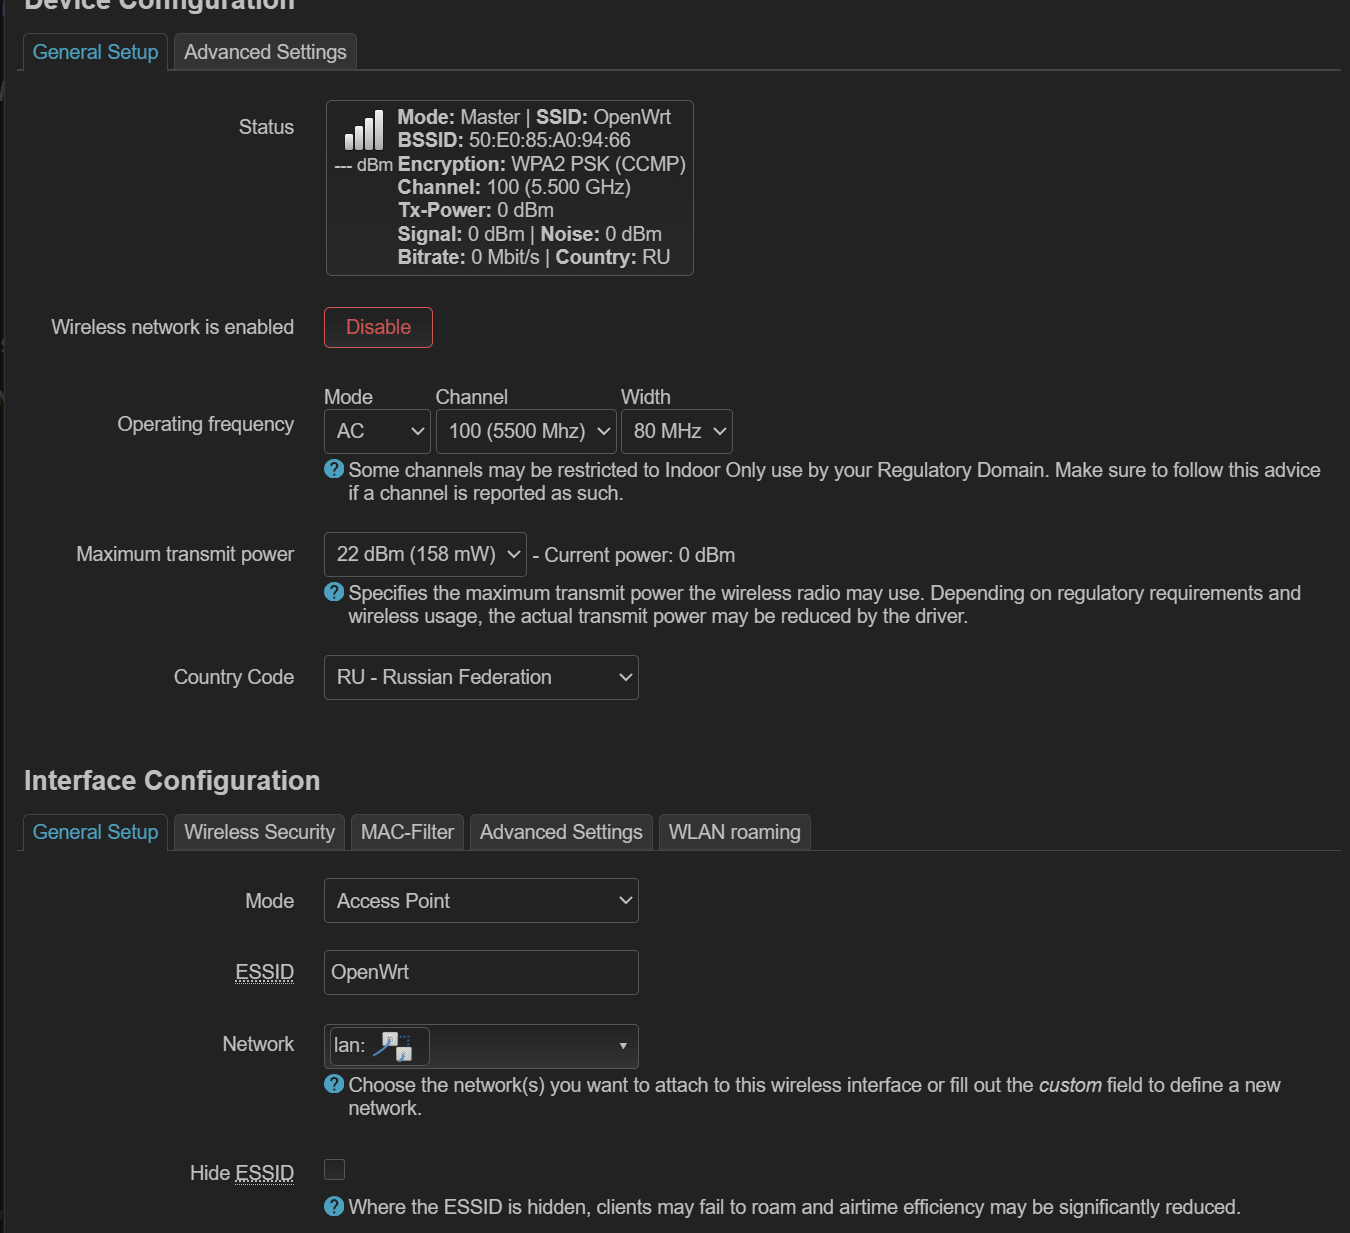Open the operating frequency Mode AC dropdown
The width and height of the screenshot is (1350, 1233).
pos(377,431)
